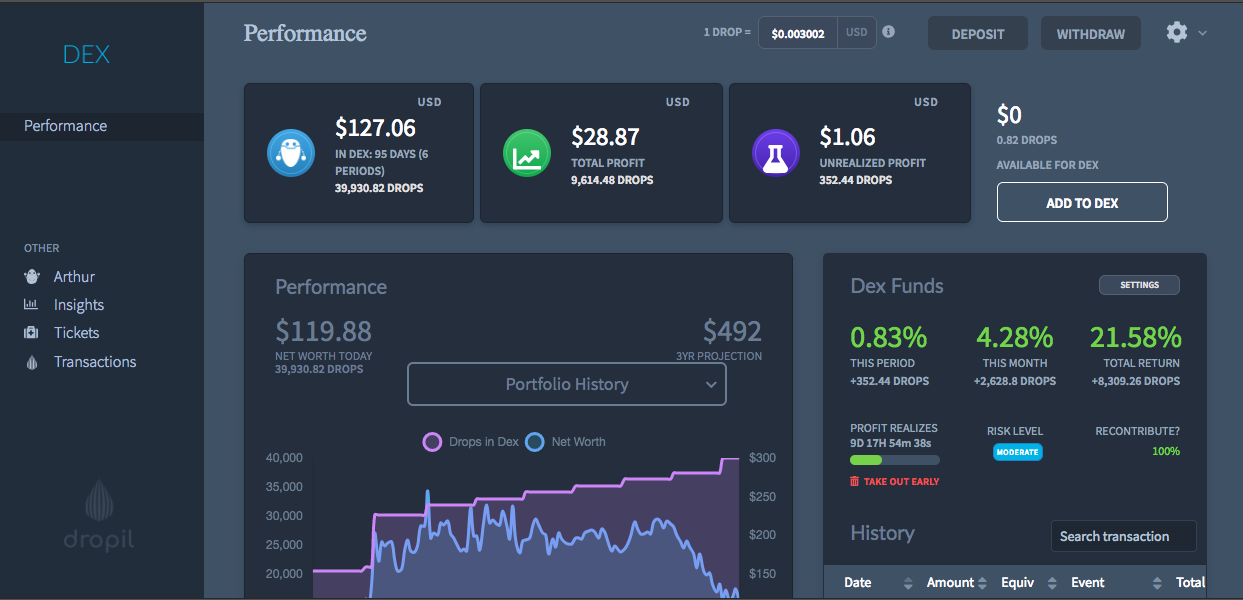The width and height of the screenshot is (1243, 600).
Task: Click the Transactions droplet icon
Action: [x=31, y=362]
